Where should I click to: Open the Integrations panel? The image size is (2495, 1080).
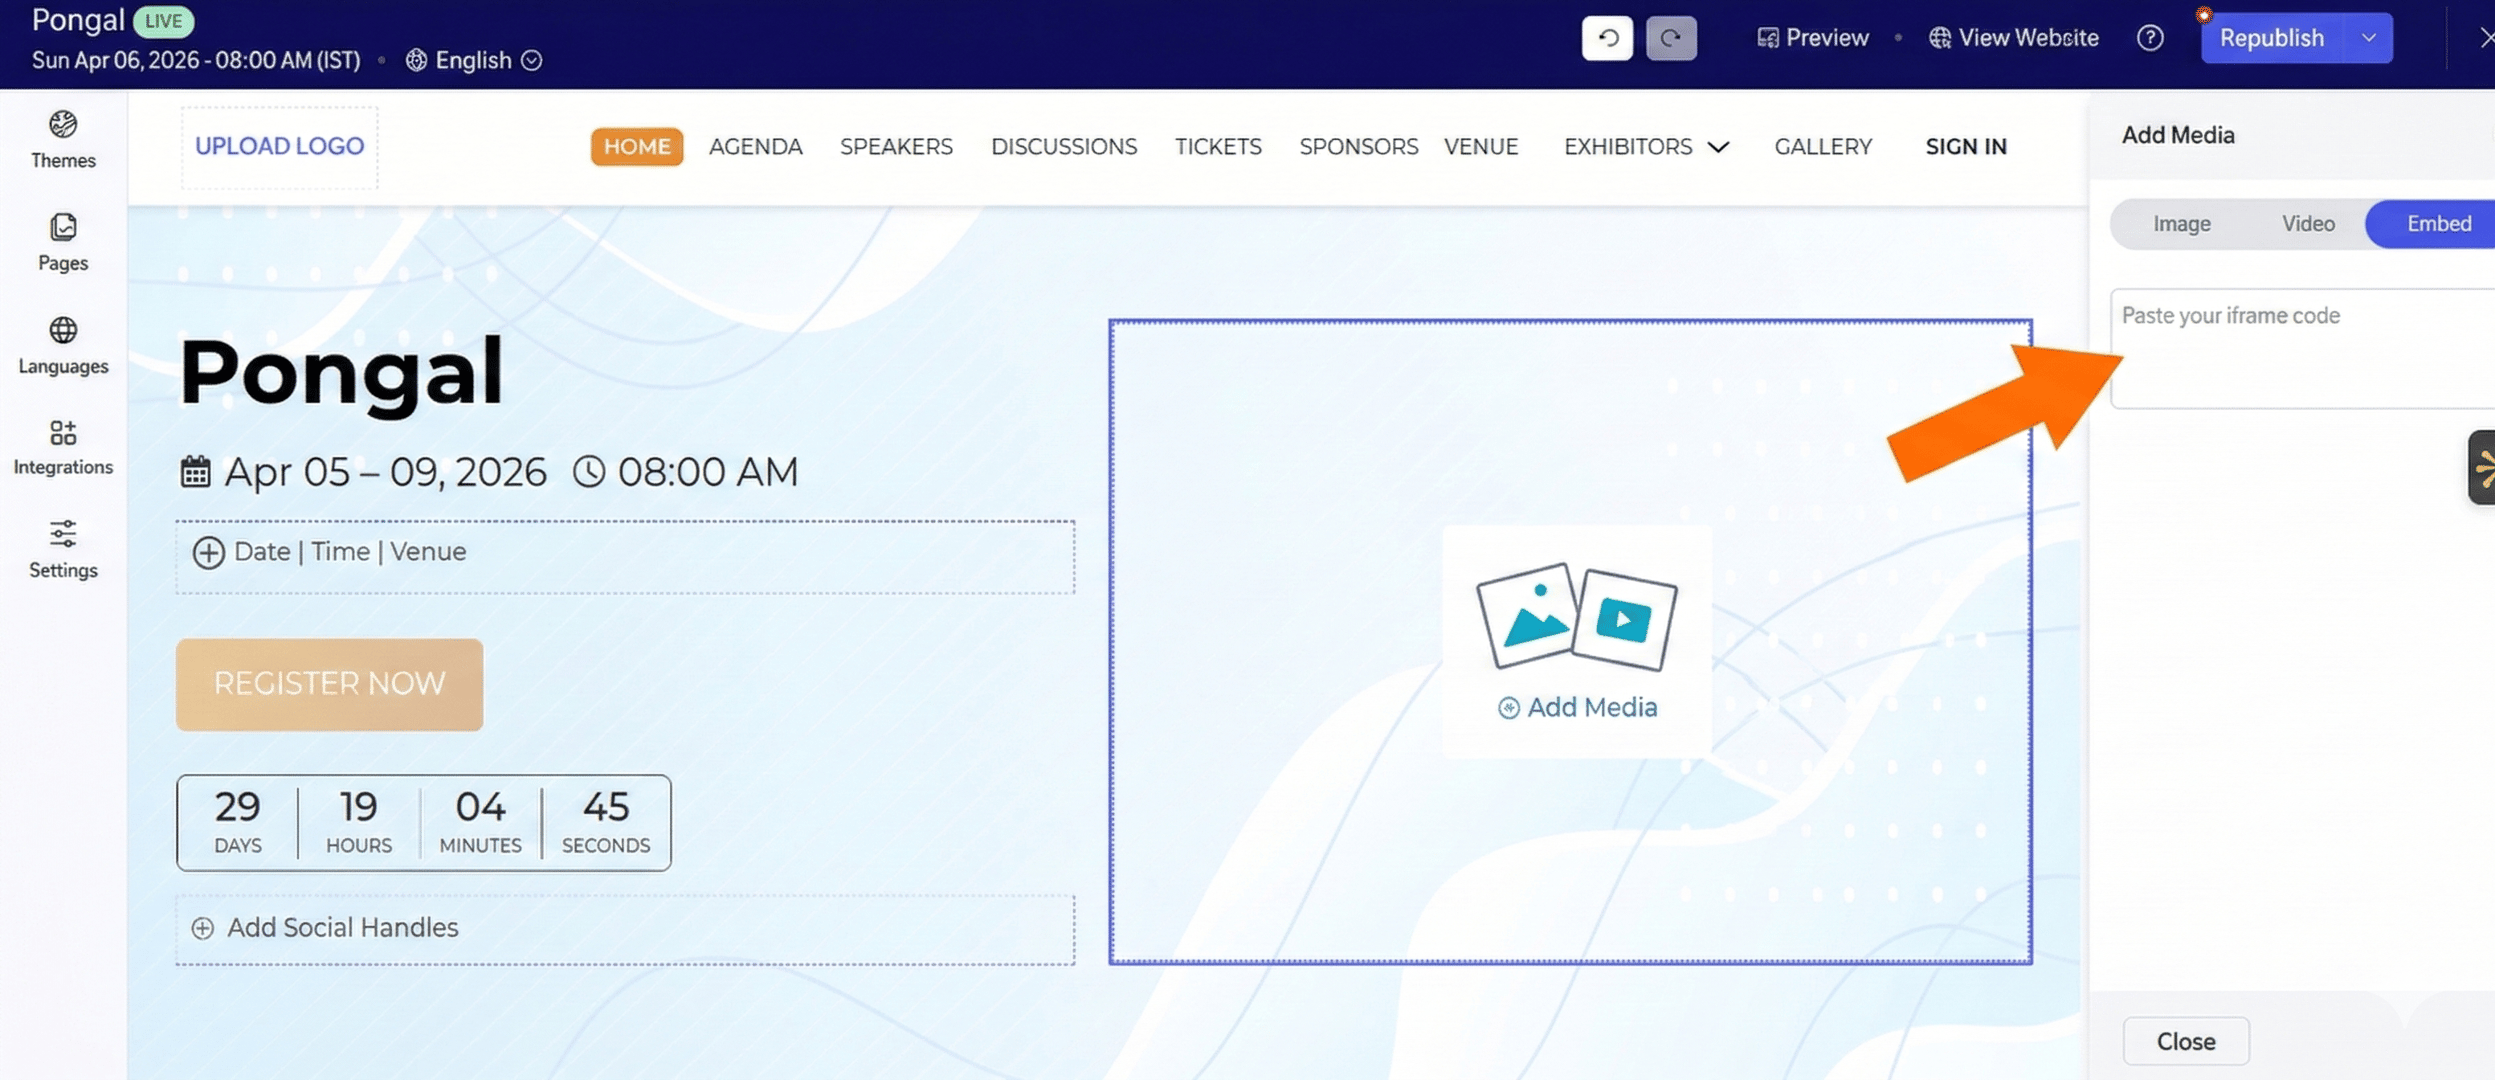[x=62, y=446]
